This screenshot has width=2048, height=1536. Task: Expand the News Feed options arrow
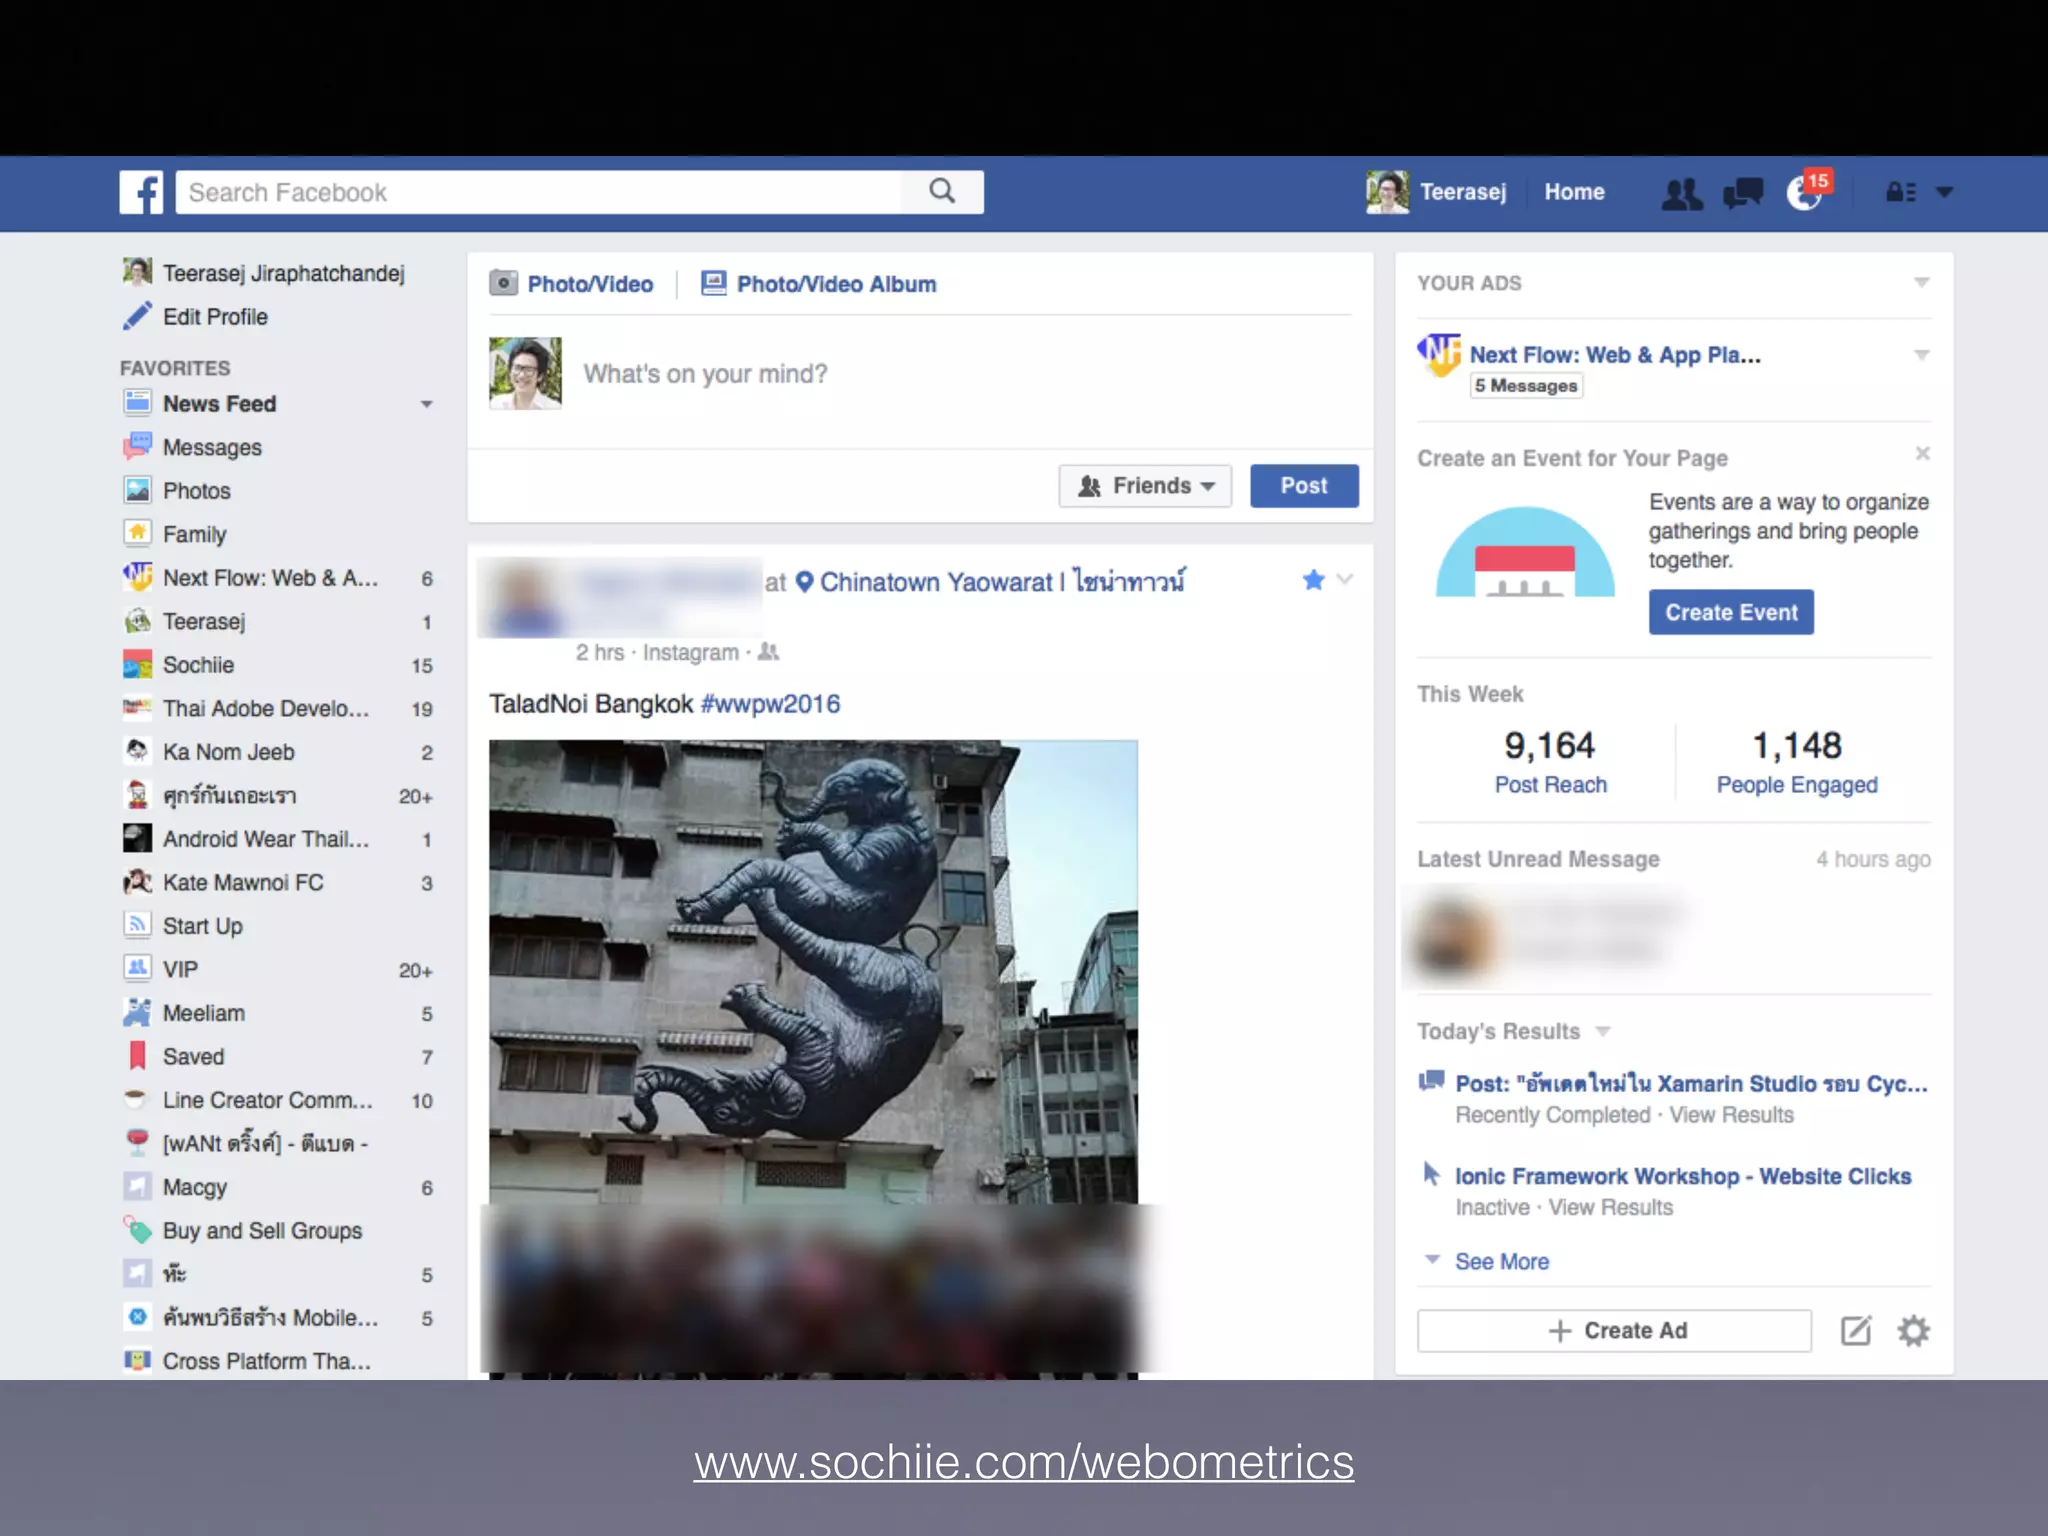coord(426,404)
